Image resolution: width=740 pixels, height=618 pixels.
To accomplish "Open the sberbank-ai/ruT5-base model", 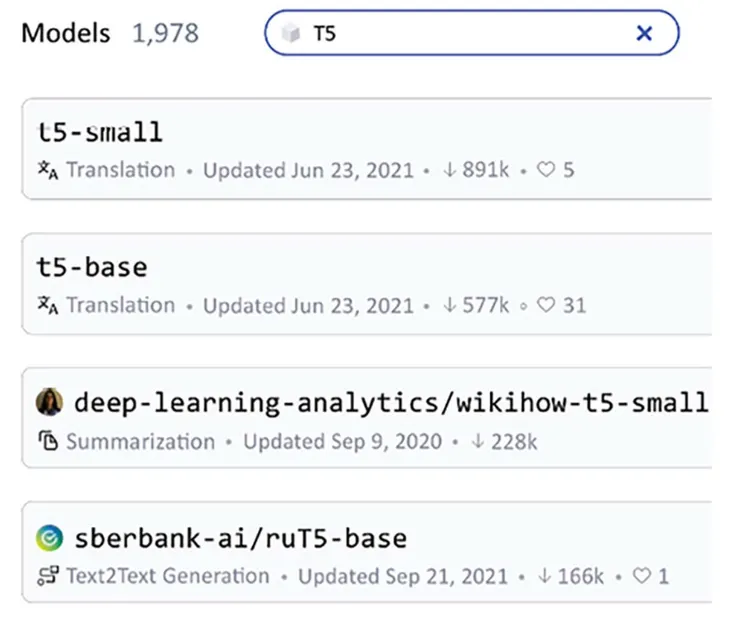I will [240, 538].
